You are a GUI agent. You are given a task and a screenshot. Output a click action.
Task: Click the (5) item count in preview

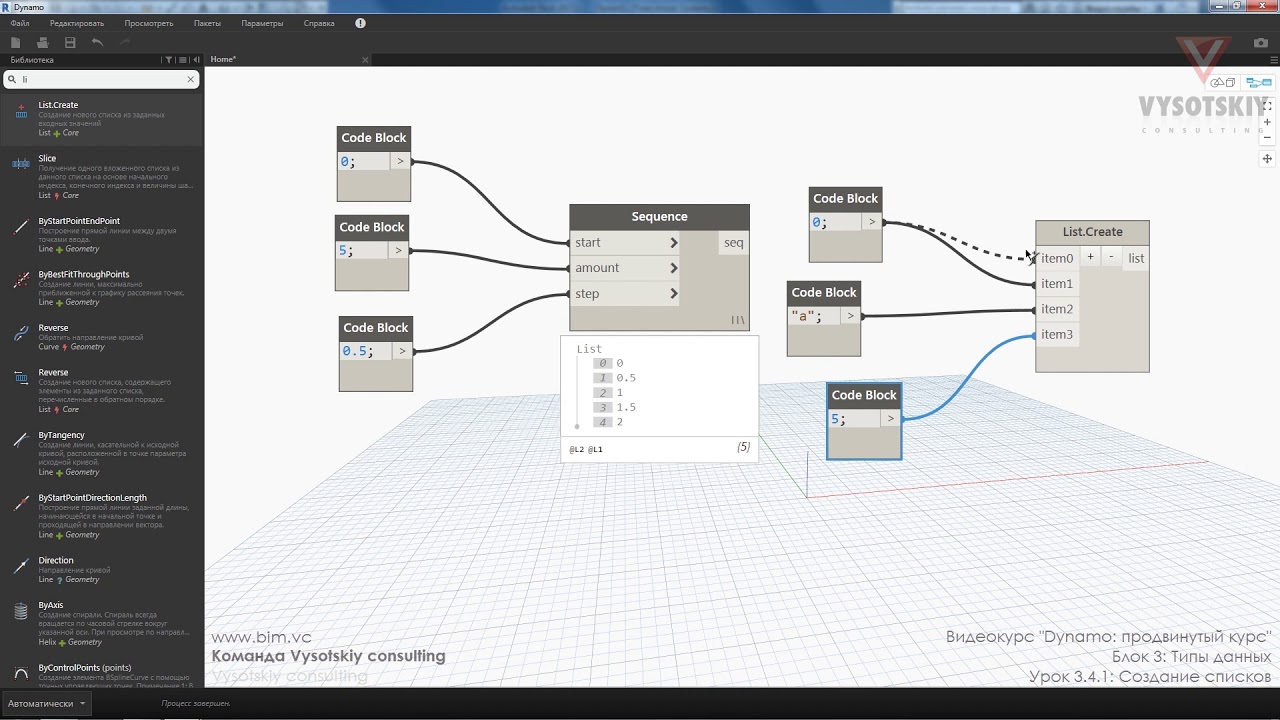(x=743, y=447)
